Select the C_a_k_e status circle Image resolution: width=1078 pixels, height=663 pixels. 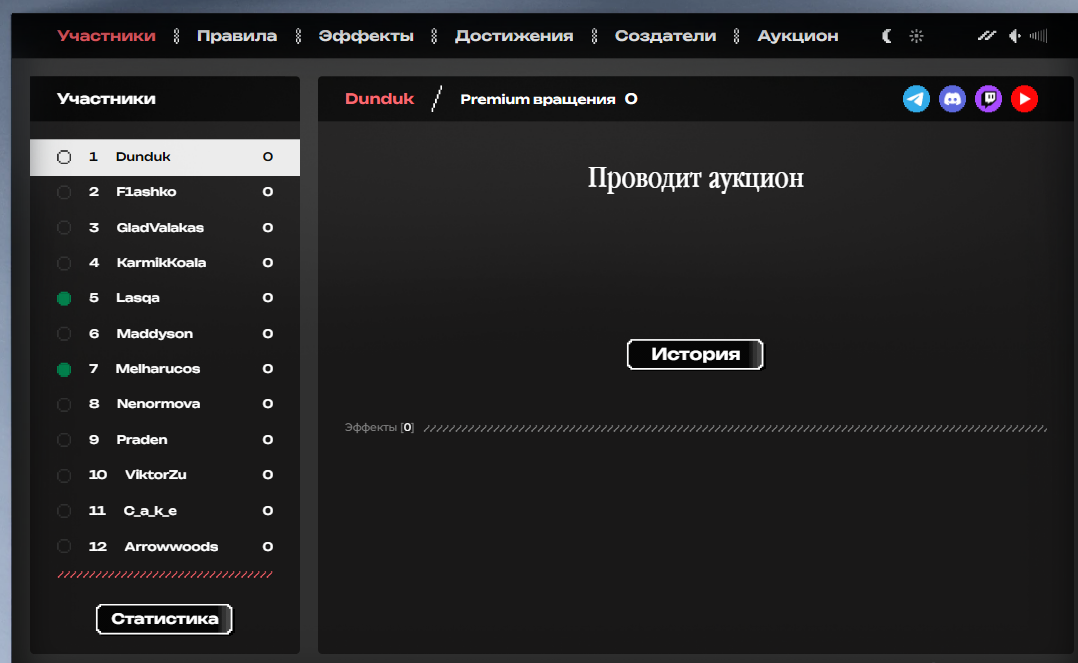64,511
